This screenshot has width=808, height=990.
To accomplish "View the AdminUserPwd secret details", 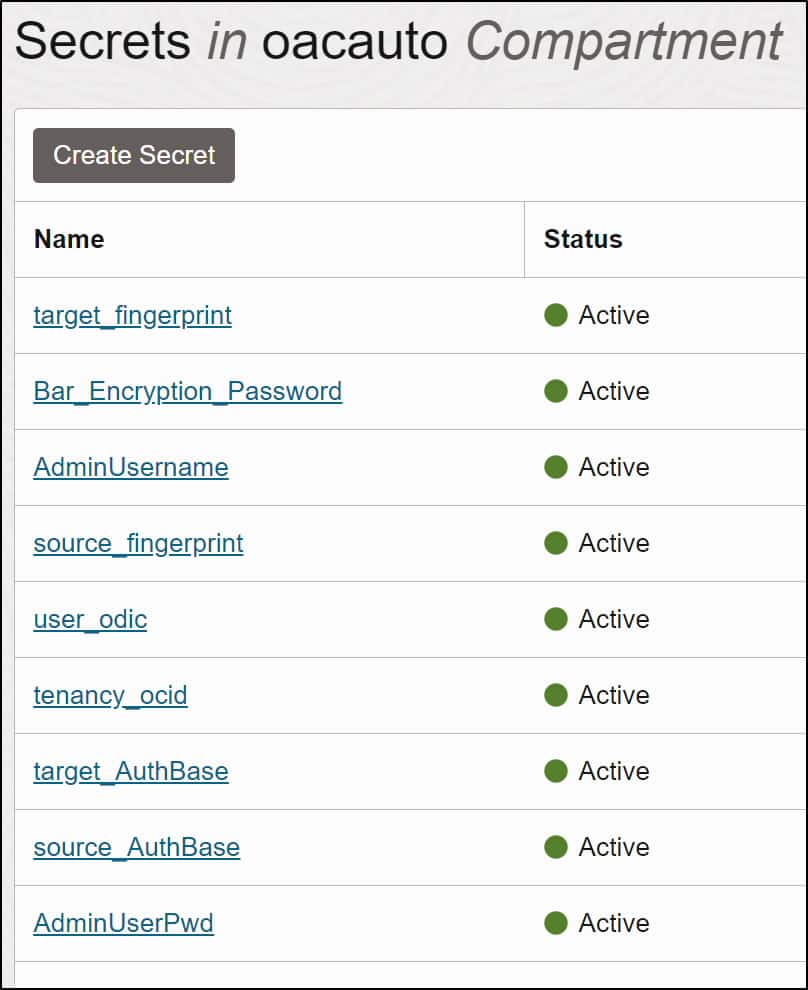I will (123, 923).
